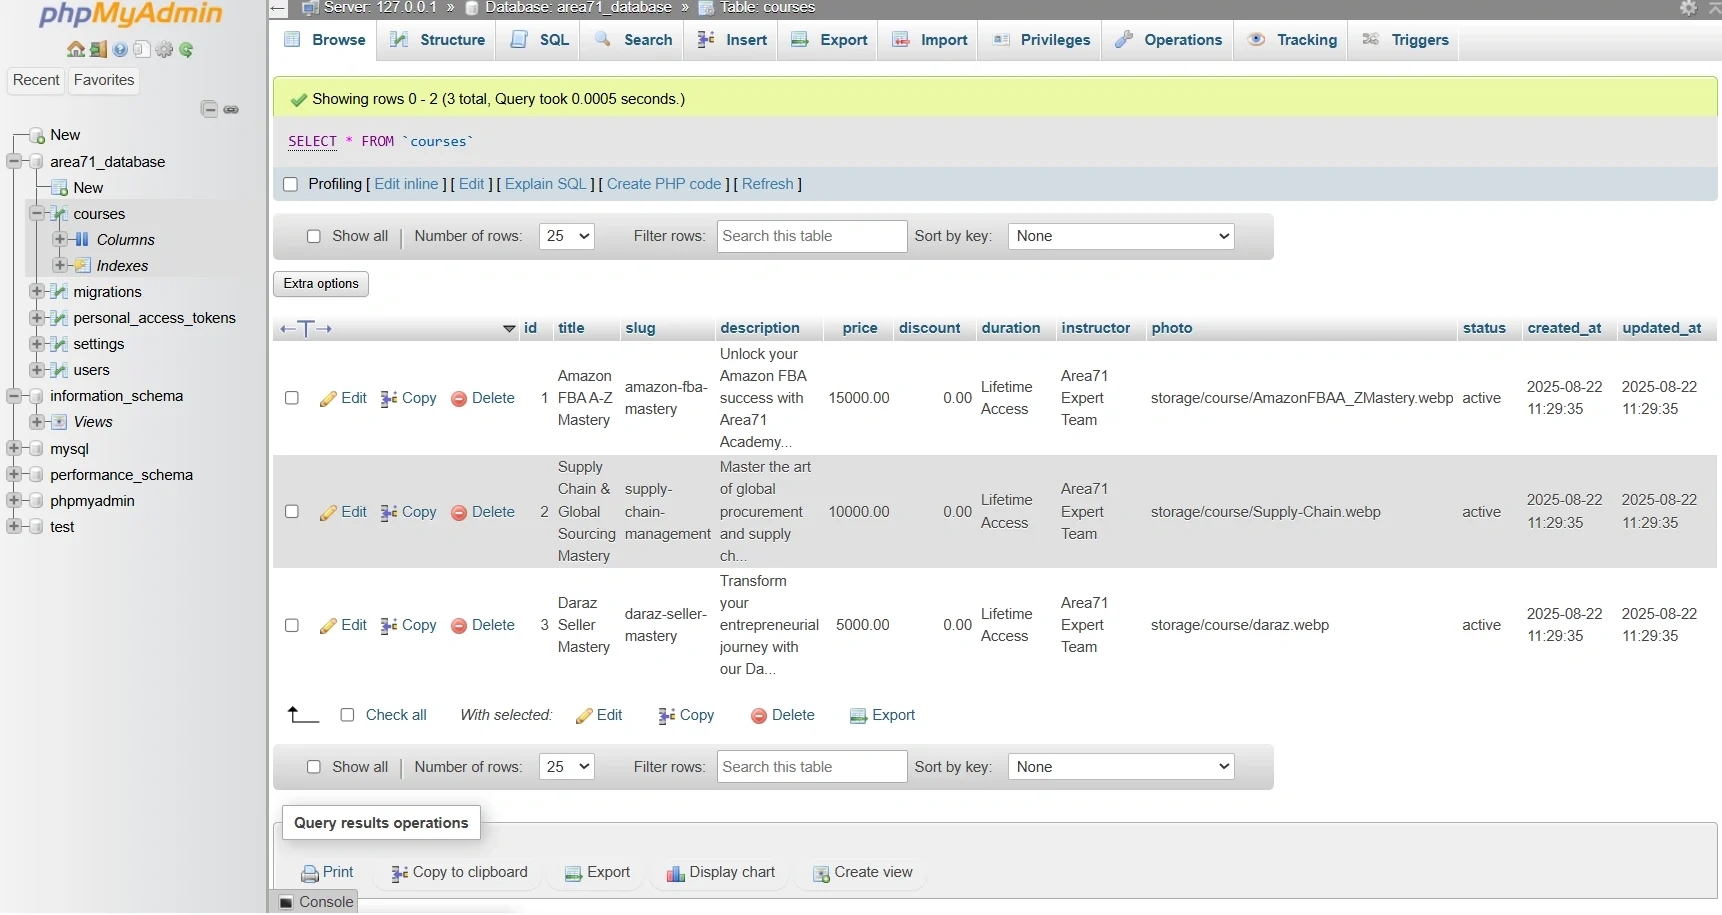Collapse the courses table in sidebar tree
The height and width of the screenshot is (915, 1722).
coord(37,214)
